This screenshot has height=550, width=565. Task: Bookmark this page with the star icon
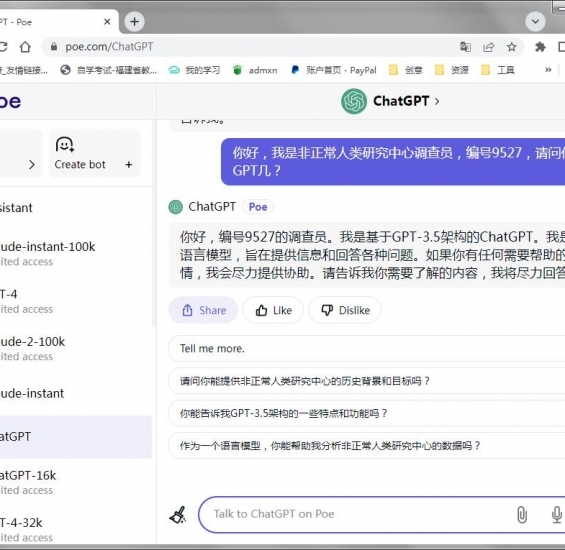(511, 47)
